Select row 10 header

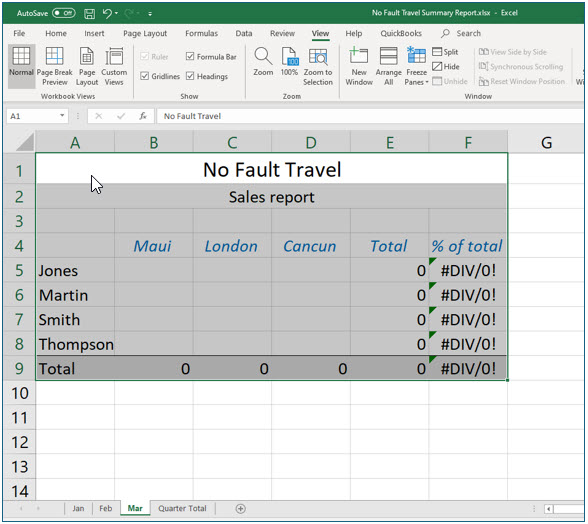[x=20, y=393]
